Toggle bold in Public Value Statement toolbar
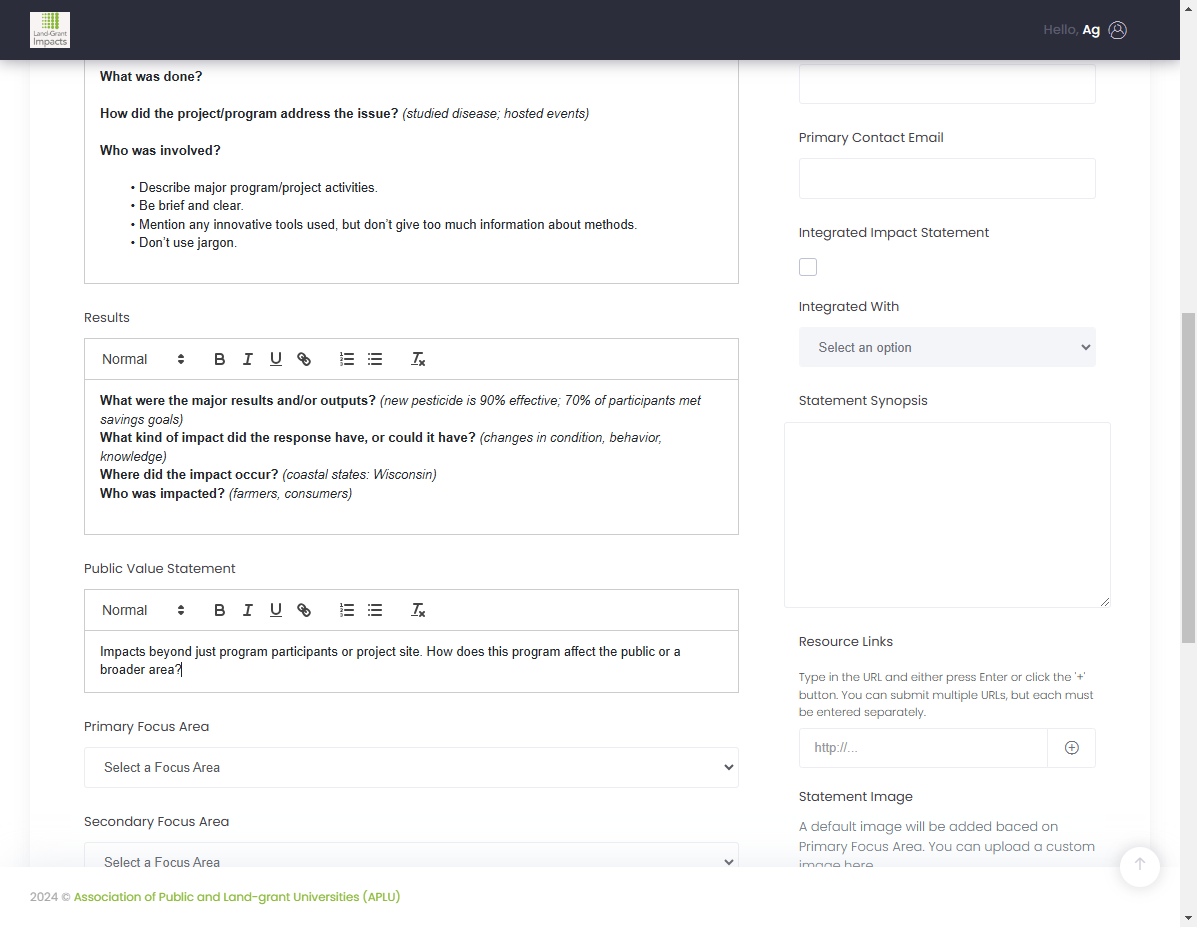 coord(220,610)
